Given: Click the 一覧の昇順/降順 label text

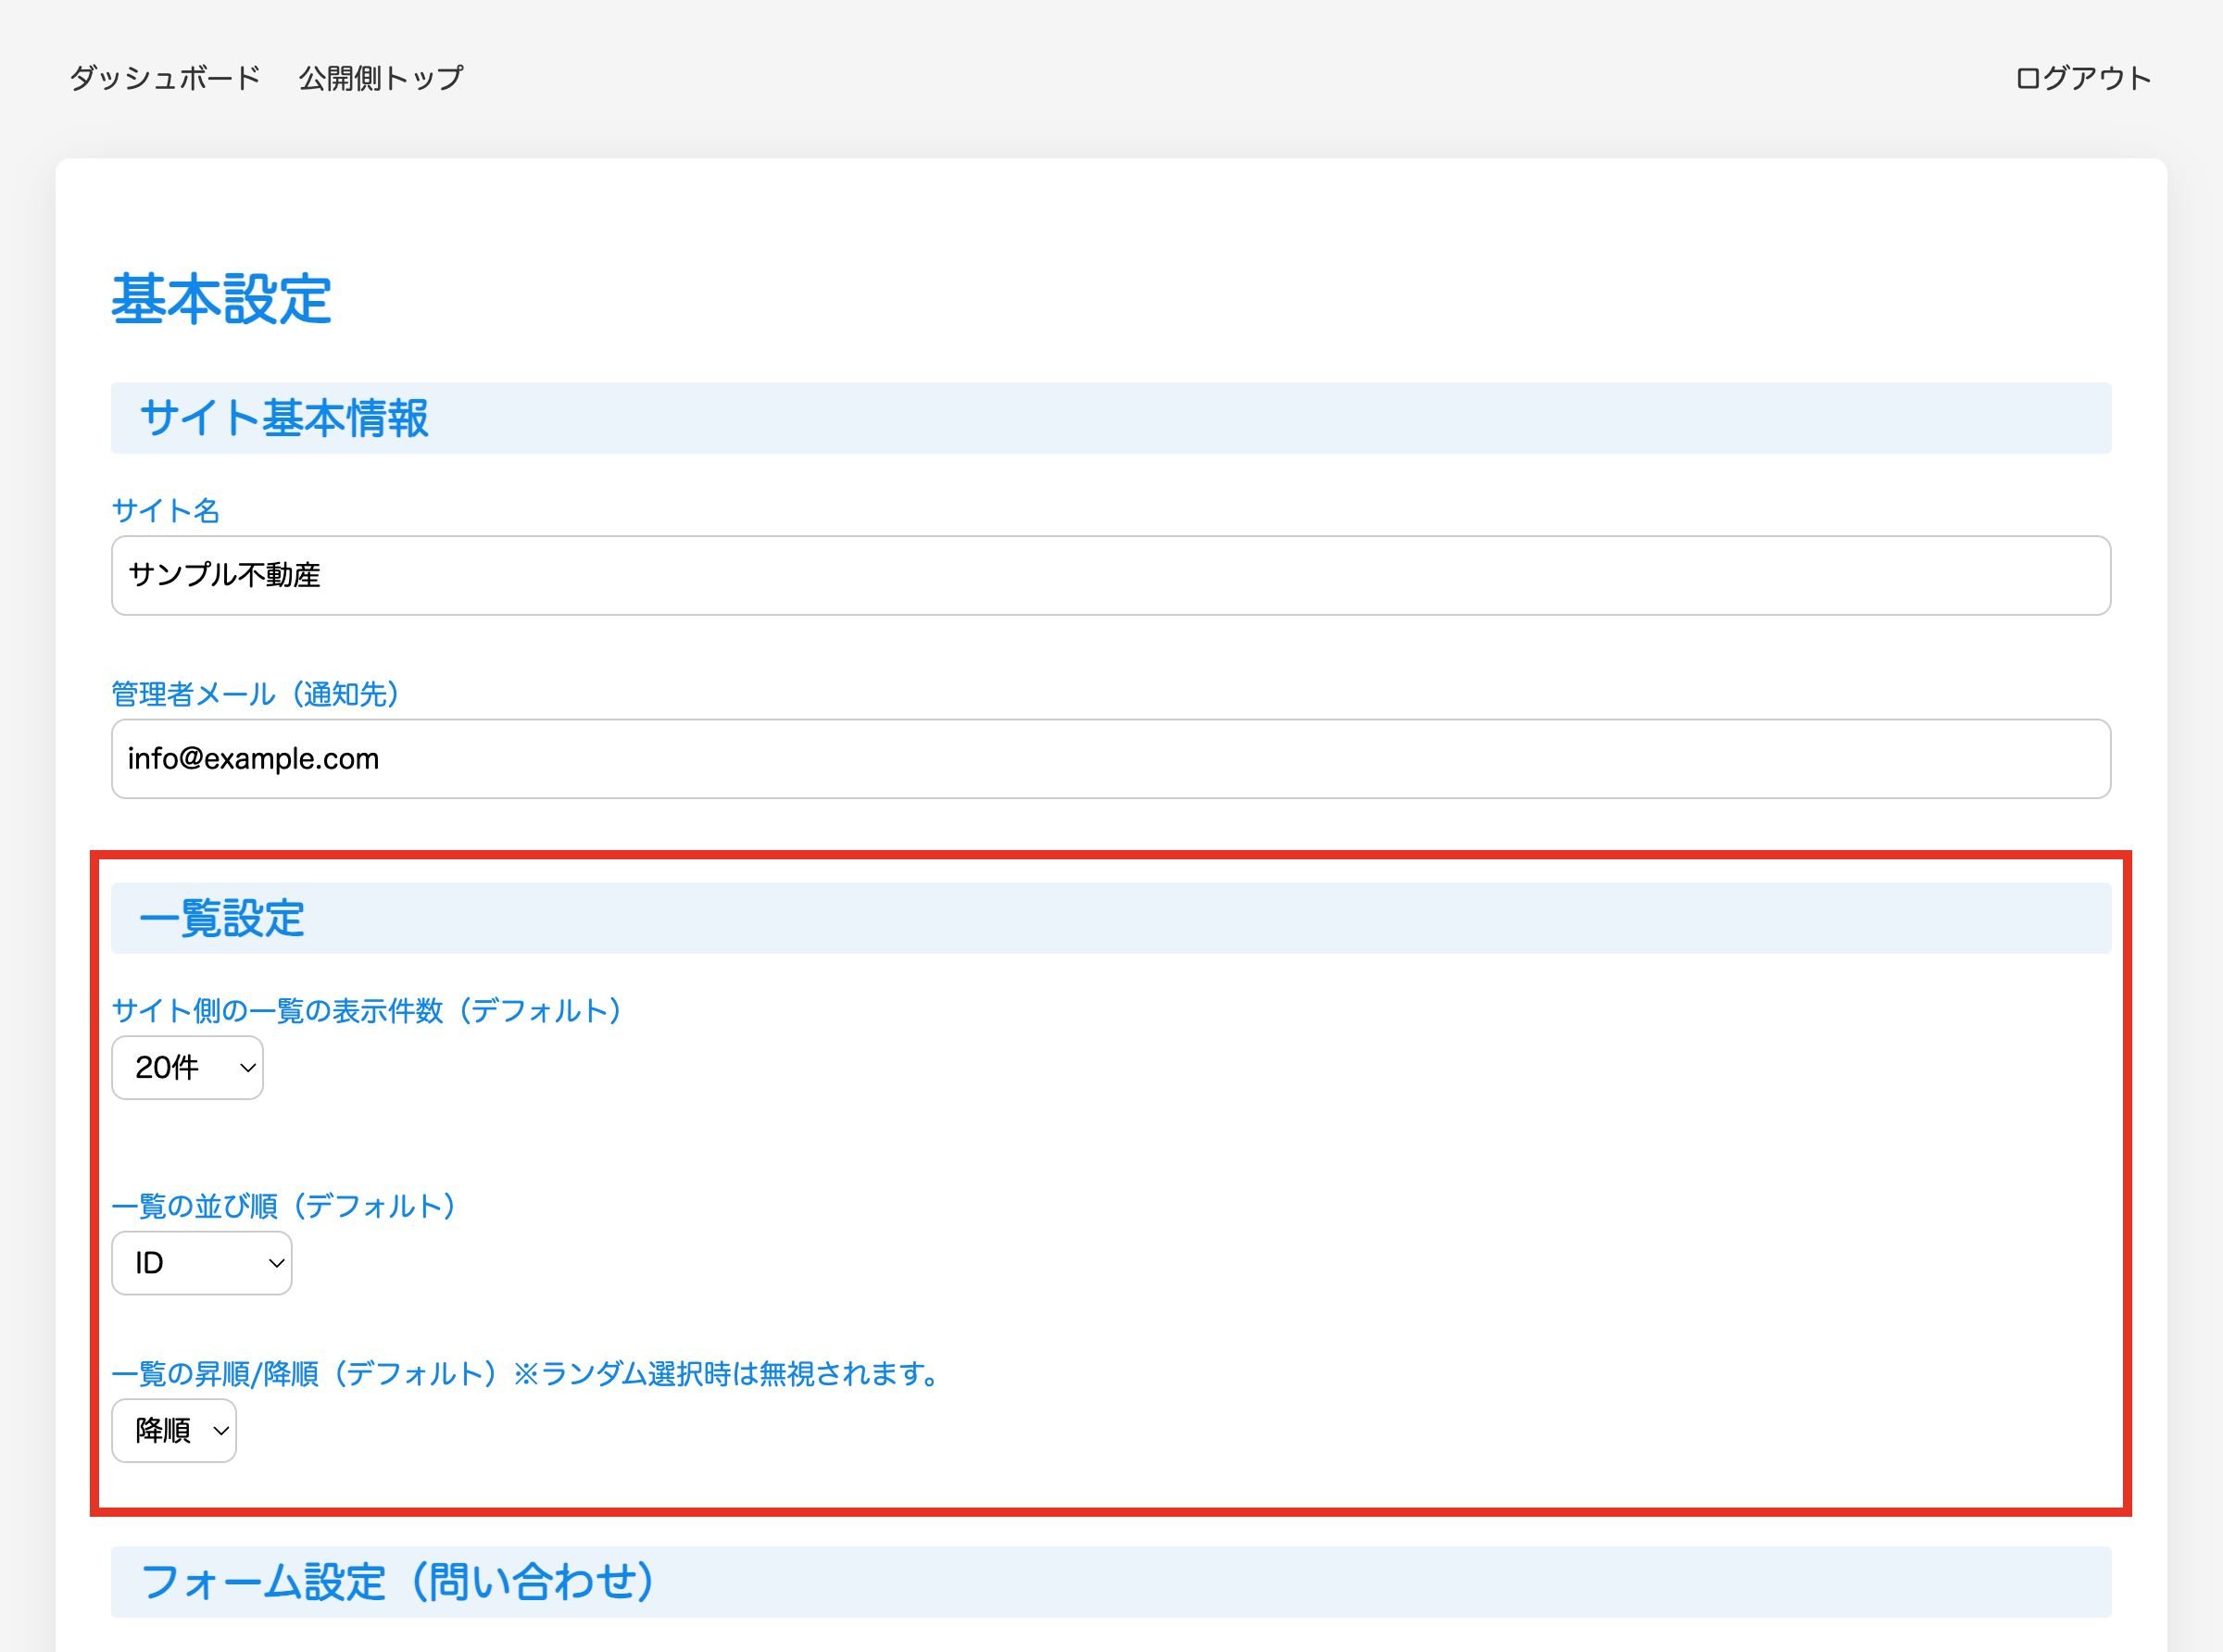Looking at the screenshot, I should pyautogui.click(x=526, y=1374).
